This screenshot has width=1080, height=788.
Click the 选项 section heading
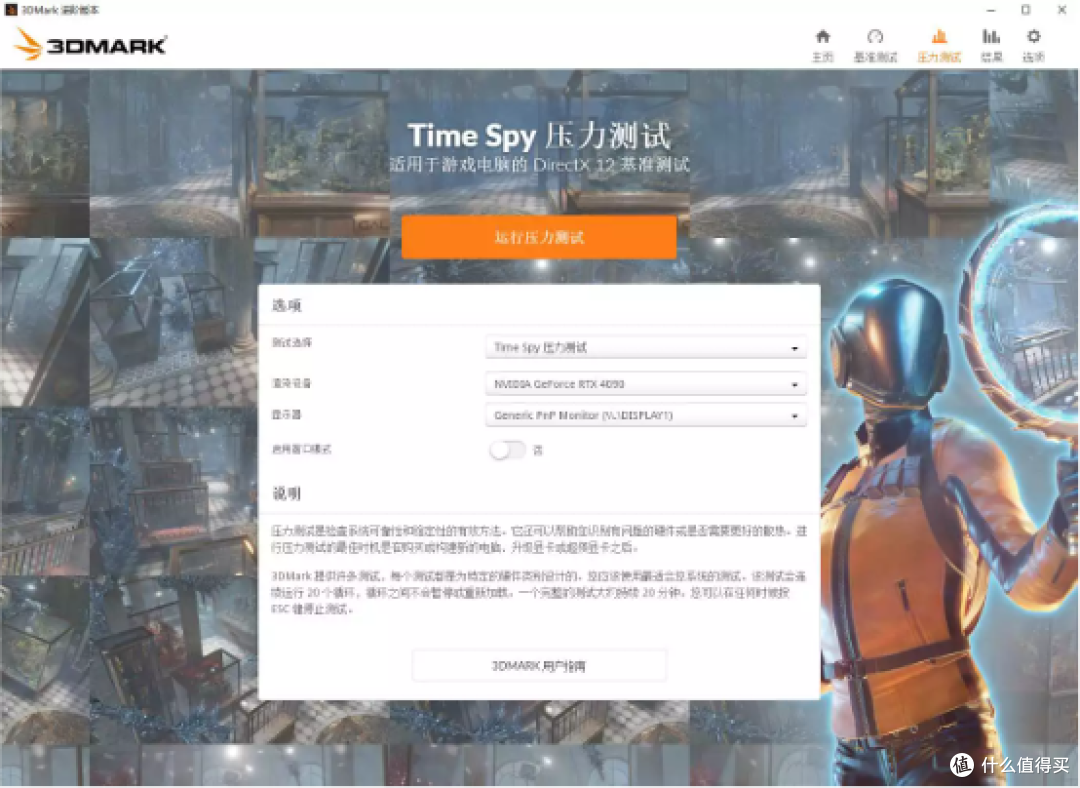[287, 305]
